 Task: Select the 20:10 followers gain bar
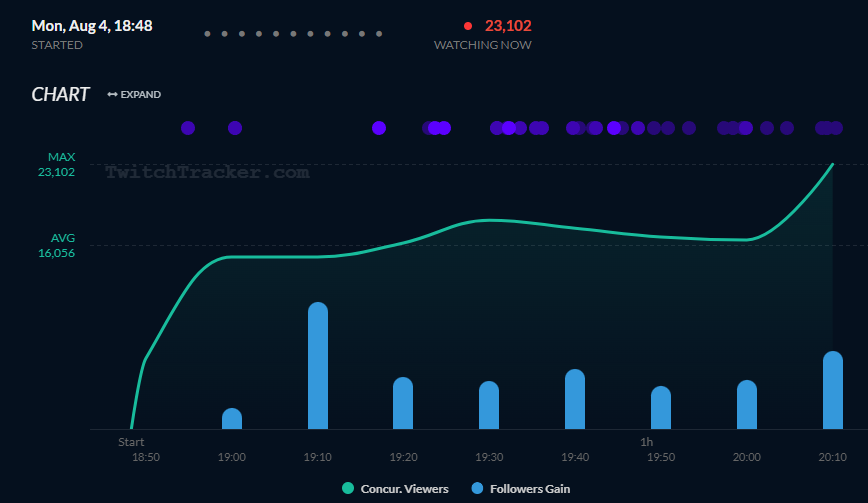pos(833,390)
